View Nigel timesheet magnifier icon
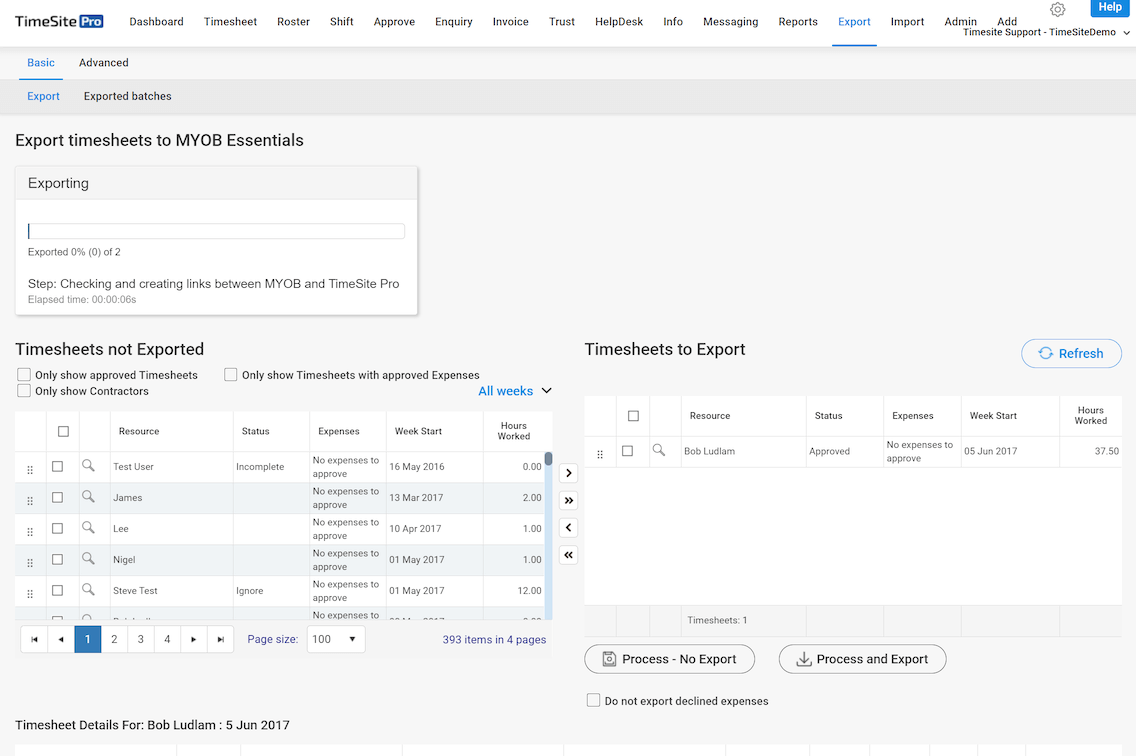The width and height of the screenshot is (1136, 756). 88,559
